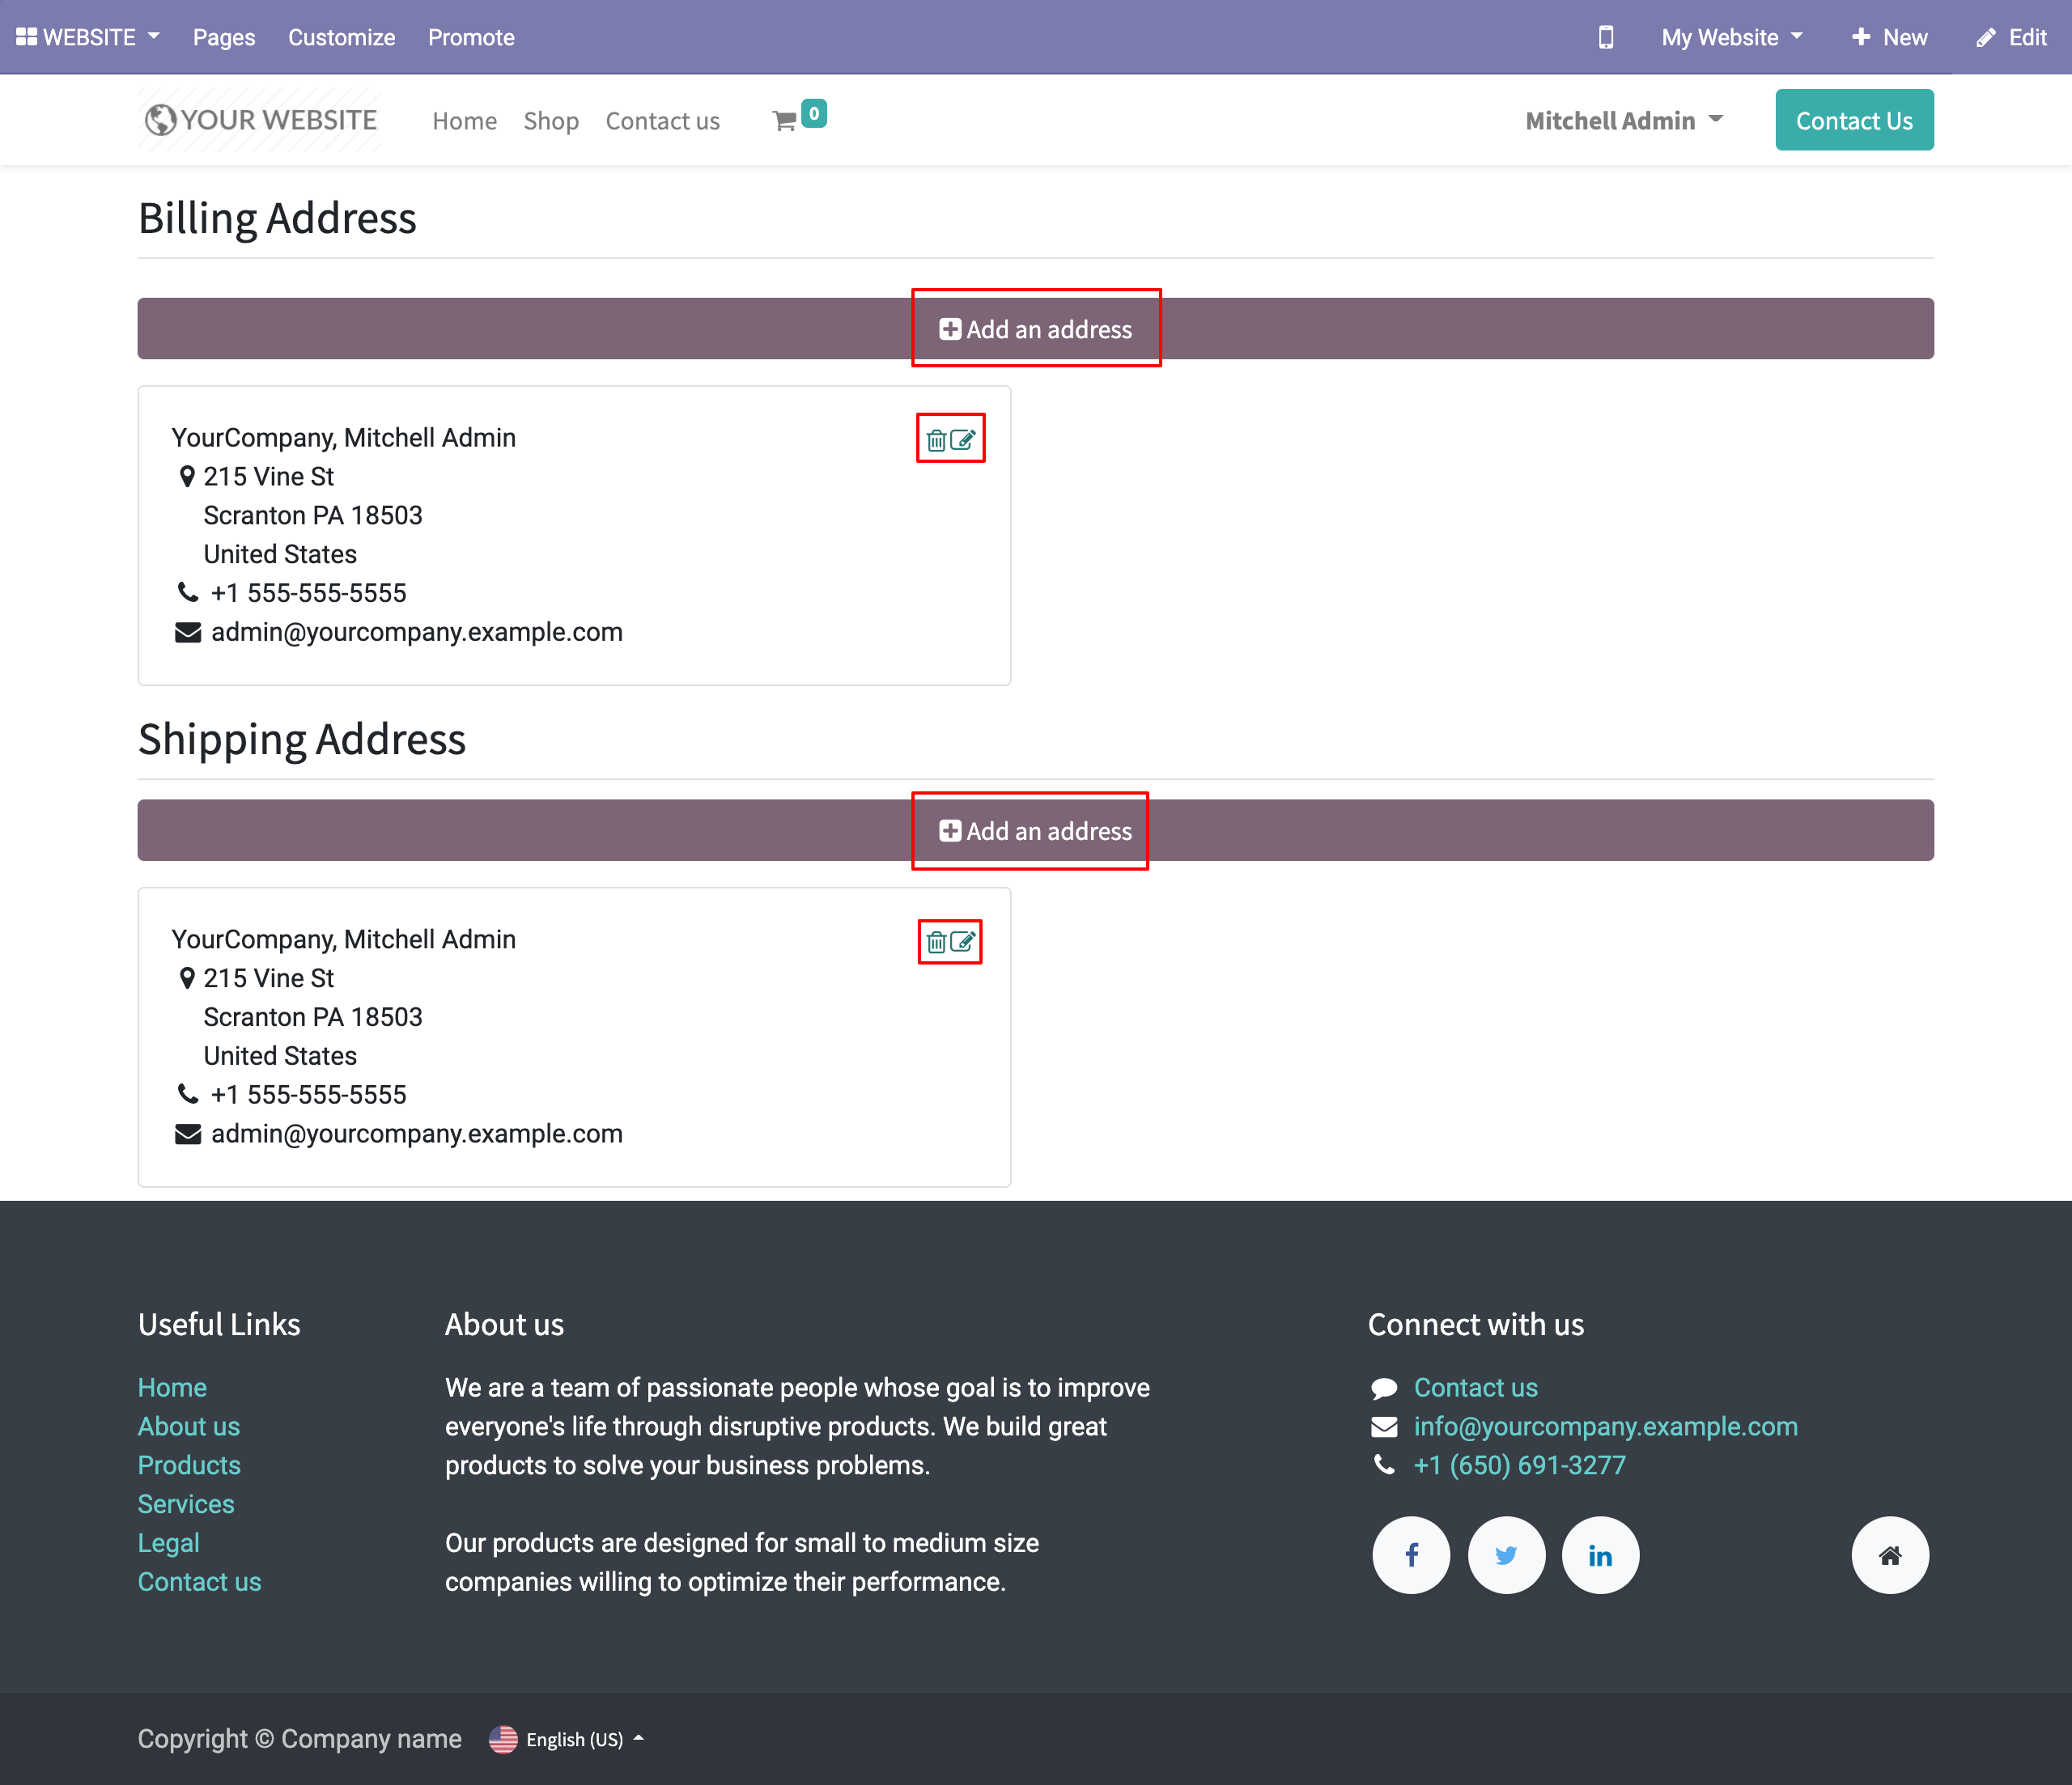Open the Twitter social icon
This screenshot has height=1785, width=2072.
(x=1506, y=1555)
